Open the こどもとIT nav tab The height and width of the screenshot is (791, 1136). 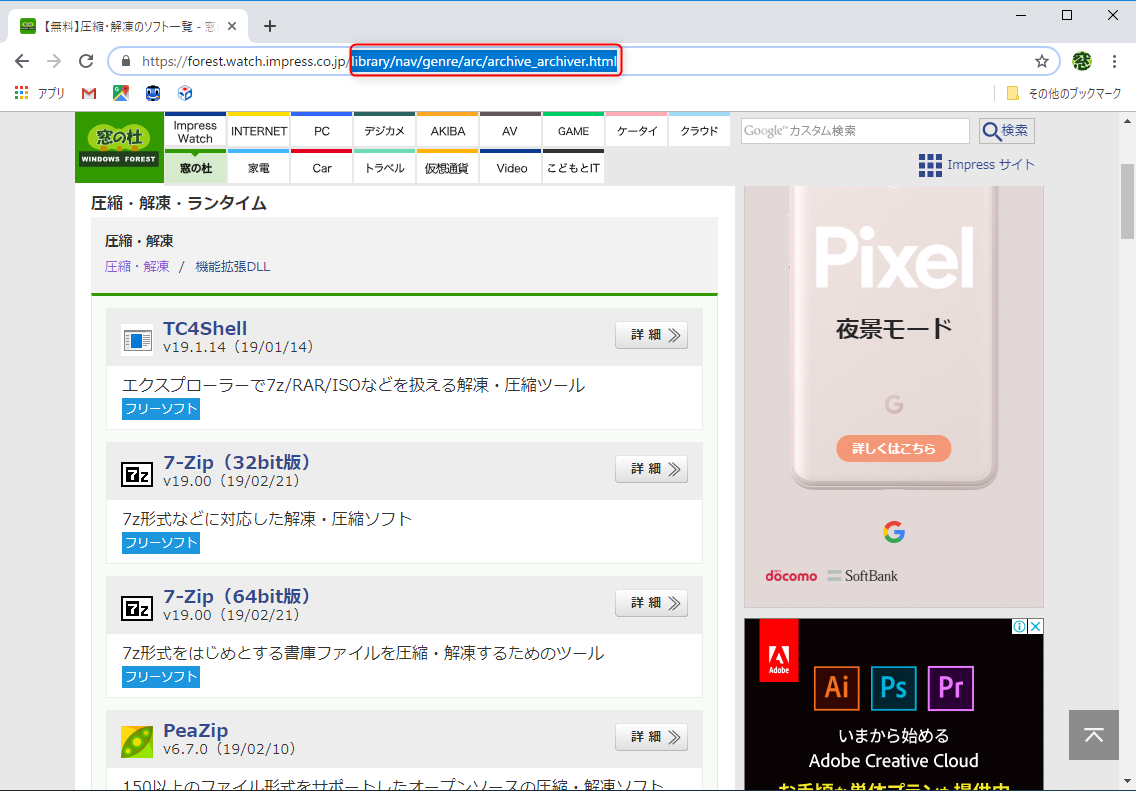tap(573, 167)
